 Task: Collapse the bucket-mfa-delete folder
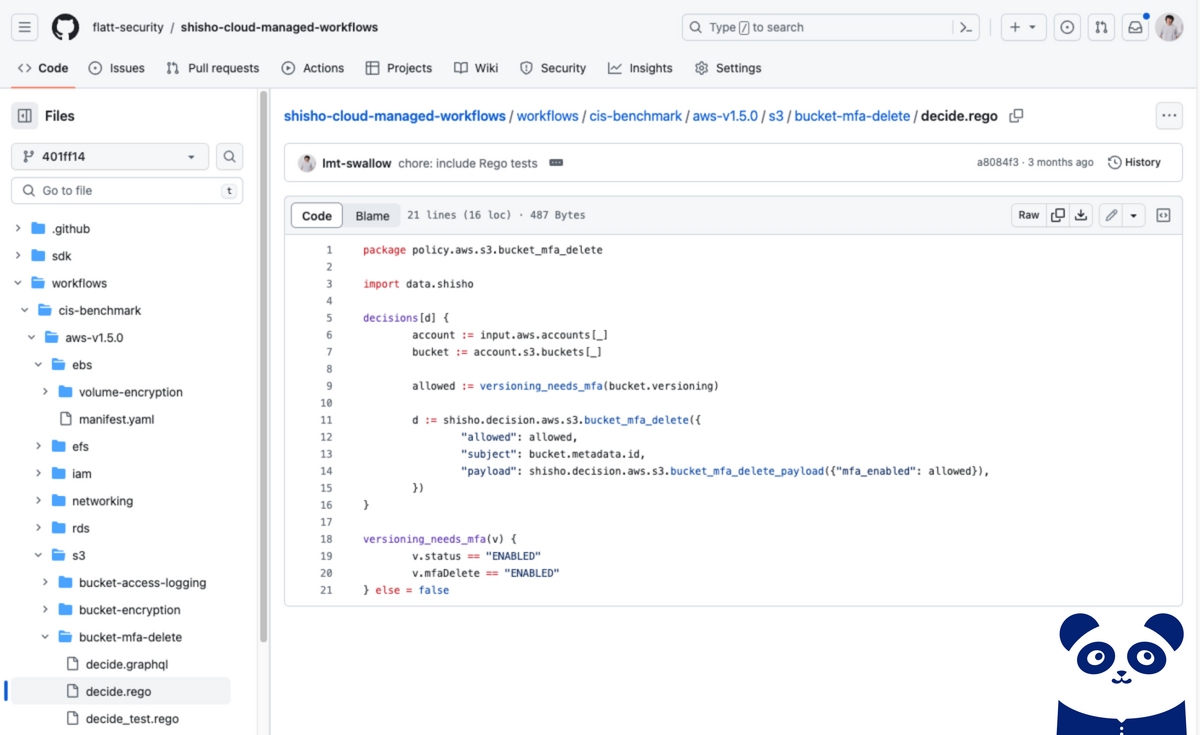pos(46,637)
